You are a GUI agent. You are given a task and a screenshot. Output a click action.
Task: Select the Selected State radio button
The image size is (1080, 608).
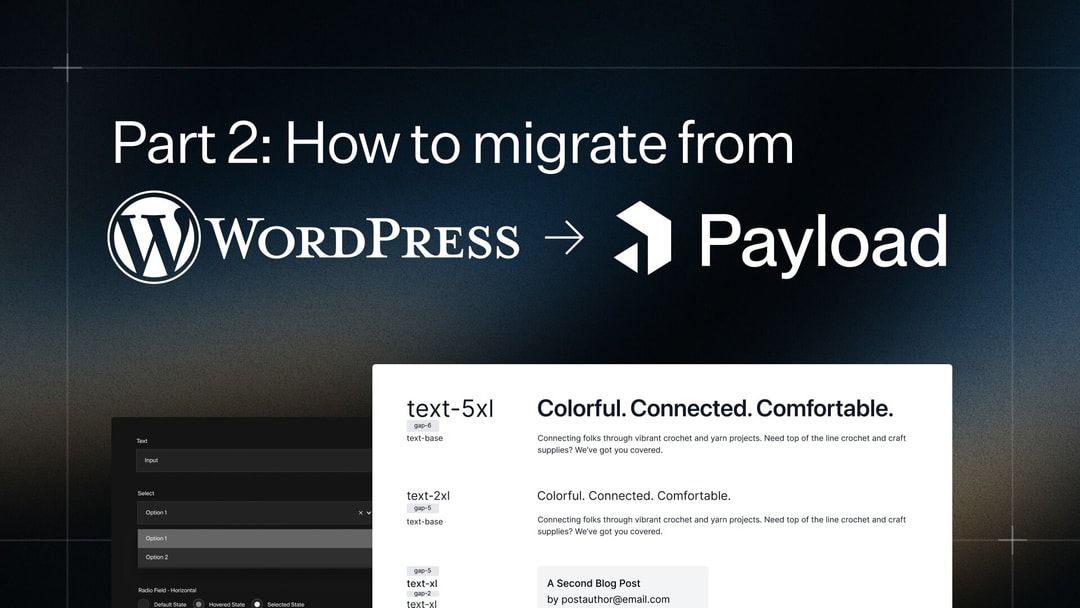(257, 603)
